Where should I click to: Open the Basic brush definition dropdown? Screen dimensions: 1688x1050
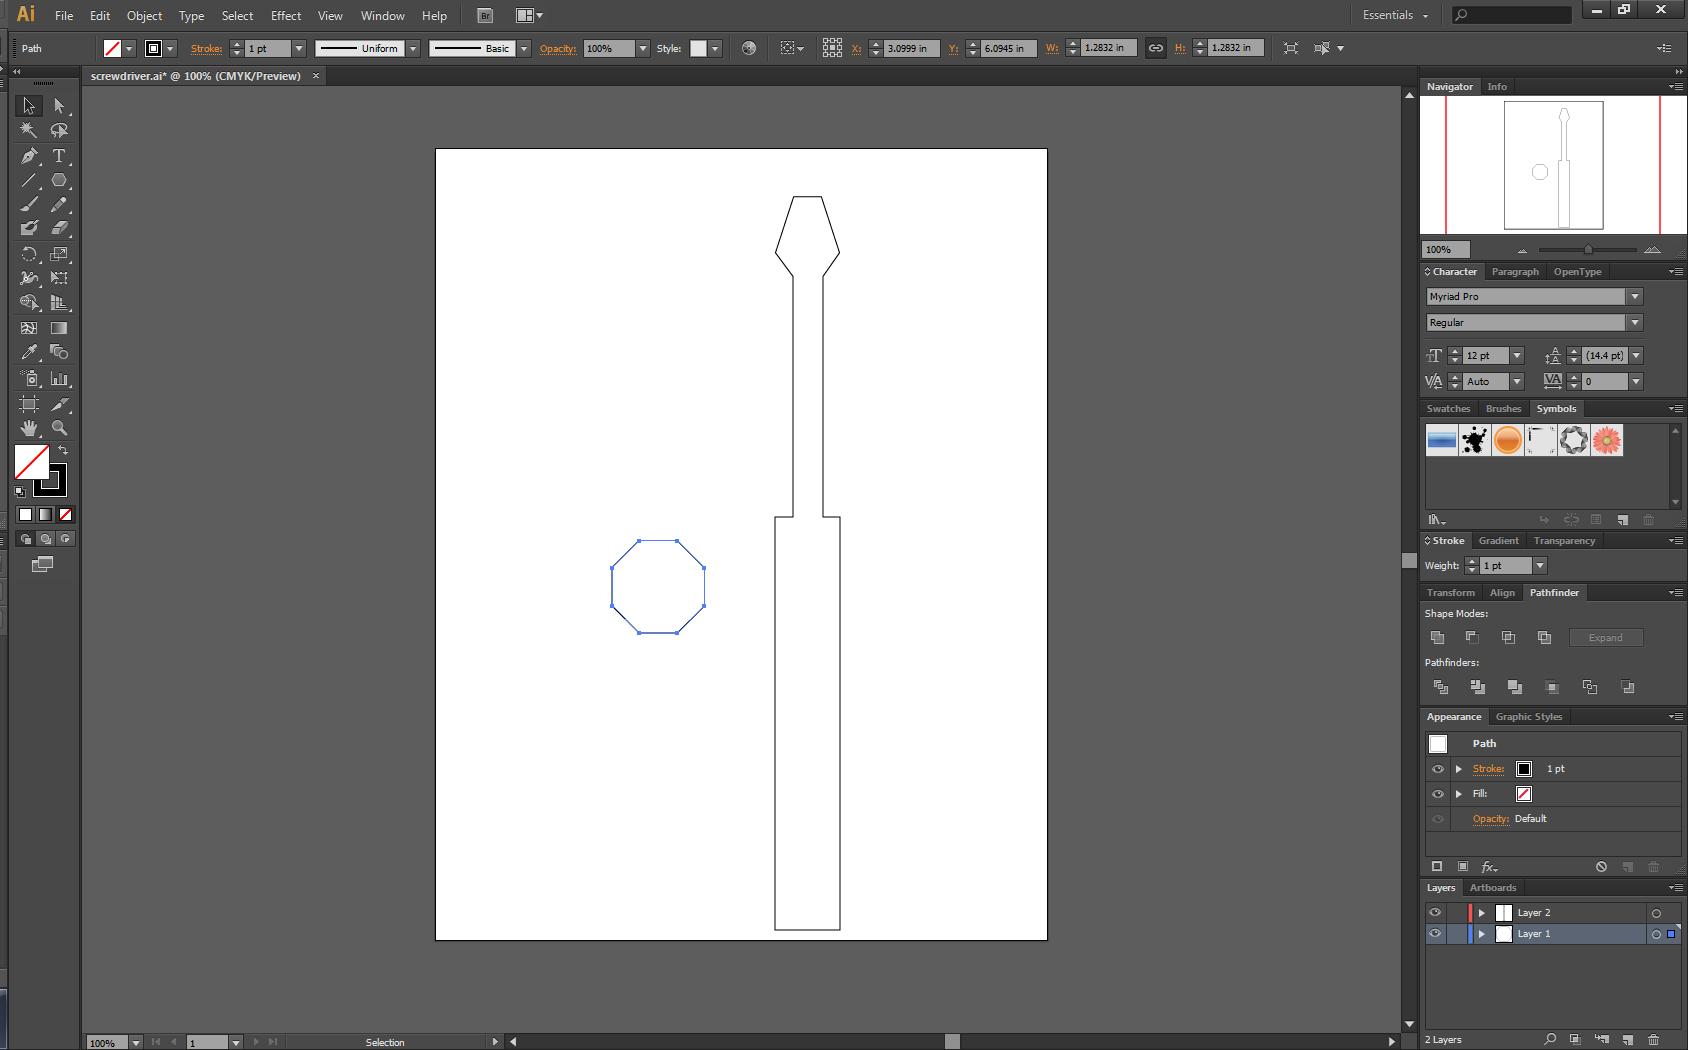[x=524, y=48]
